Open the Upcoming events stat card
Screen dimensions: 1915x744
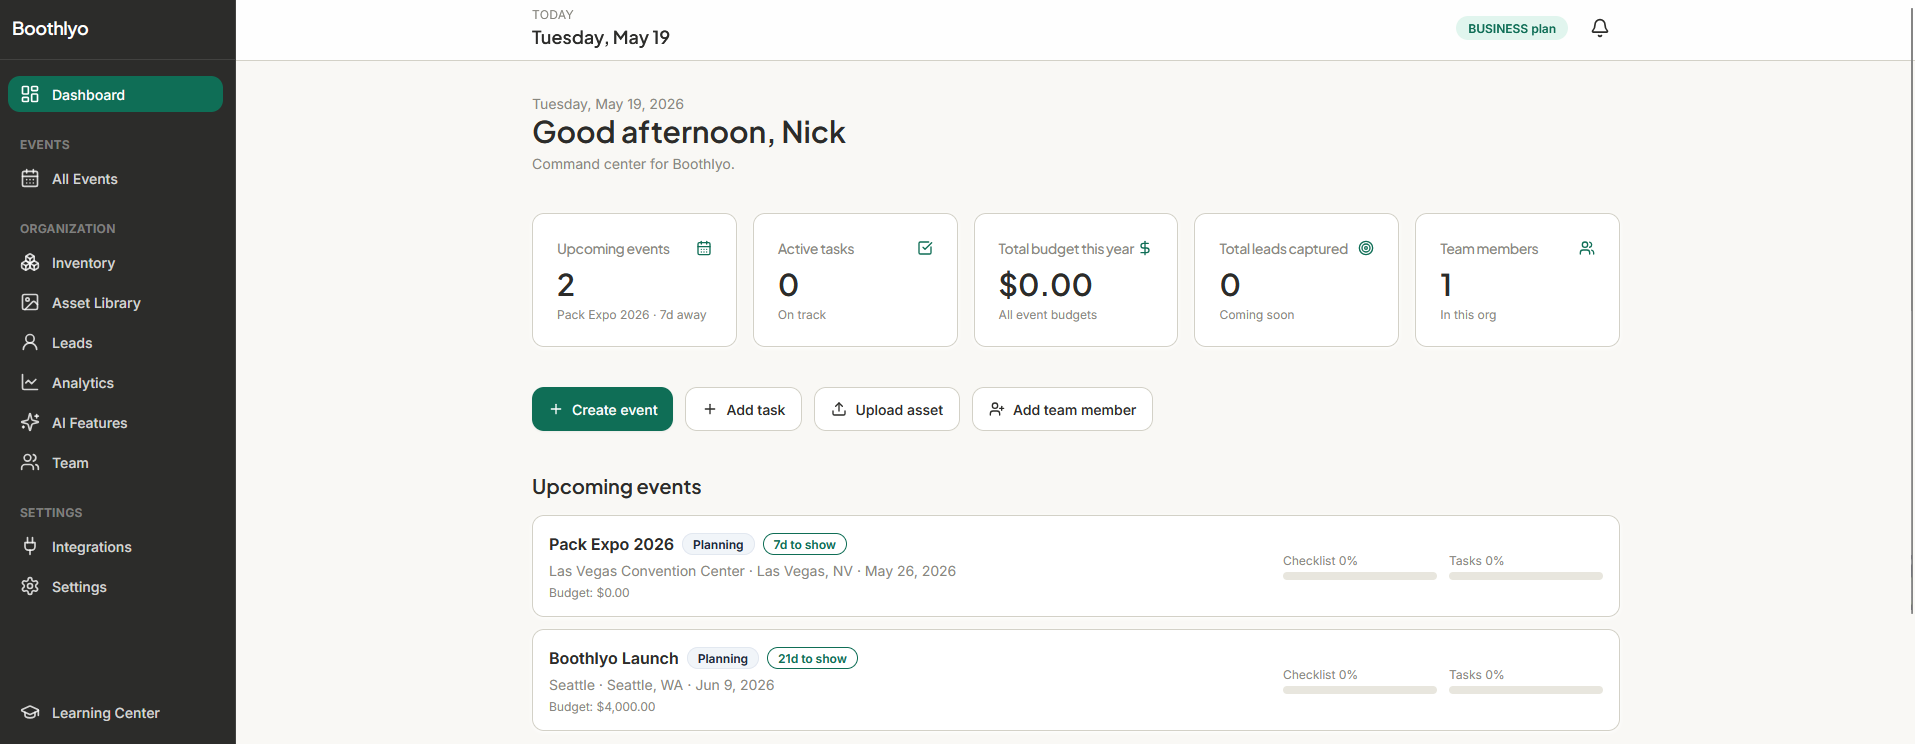(x=634, y=280)
